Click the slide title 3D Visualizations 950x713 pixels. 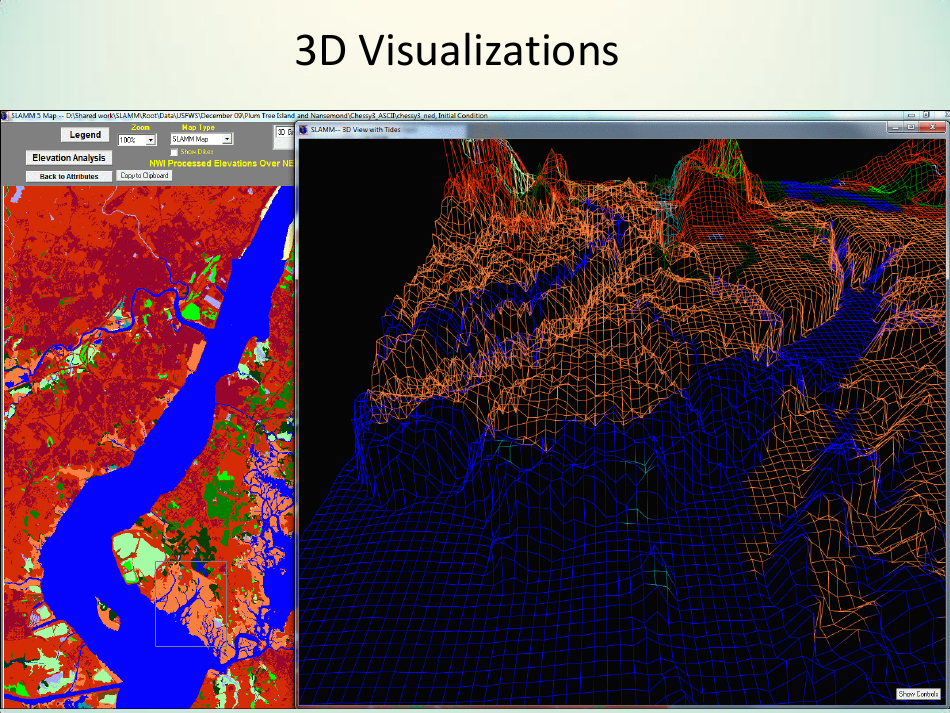[x=456, y=51]
